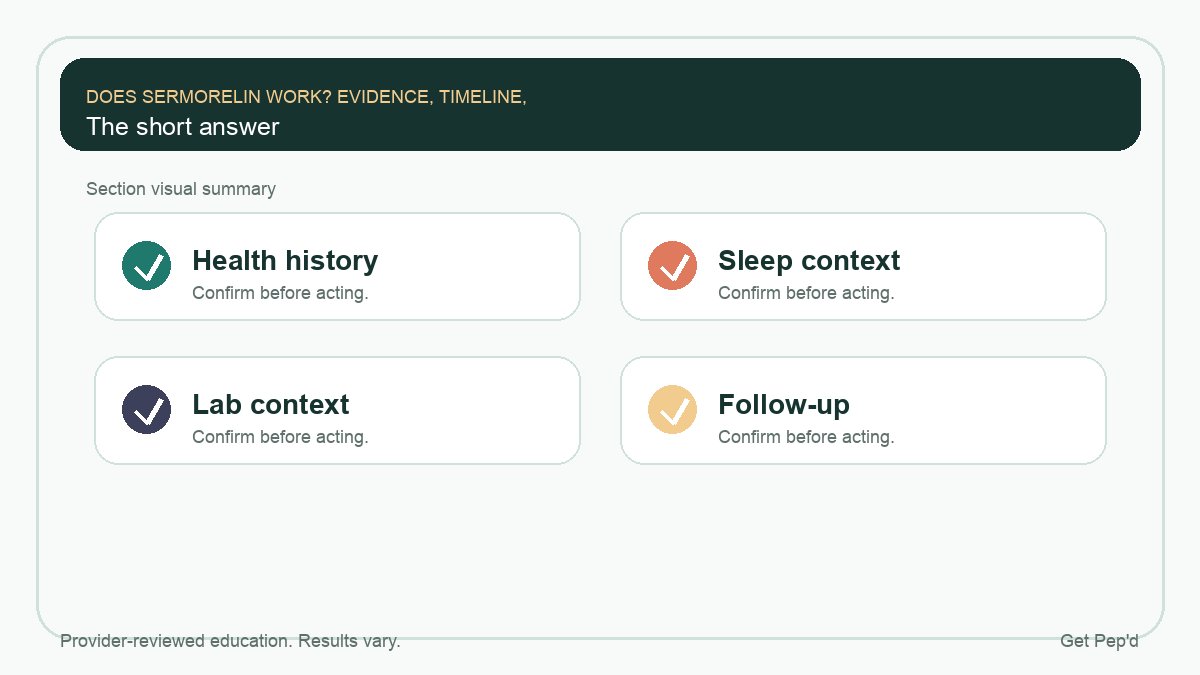Select the Health history card title
This screenshot has height=675, width=1200.
pyautogui.click(x=285, y=261)
